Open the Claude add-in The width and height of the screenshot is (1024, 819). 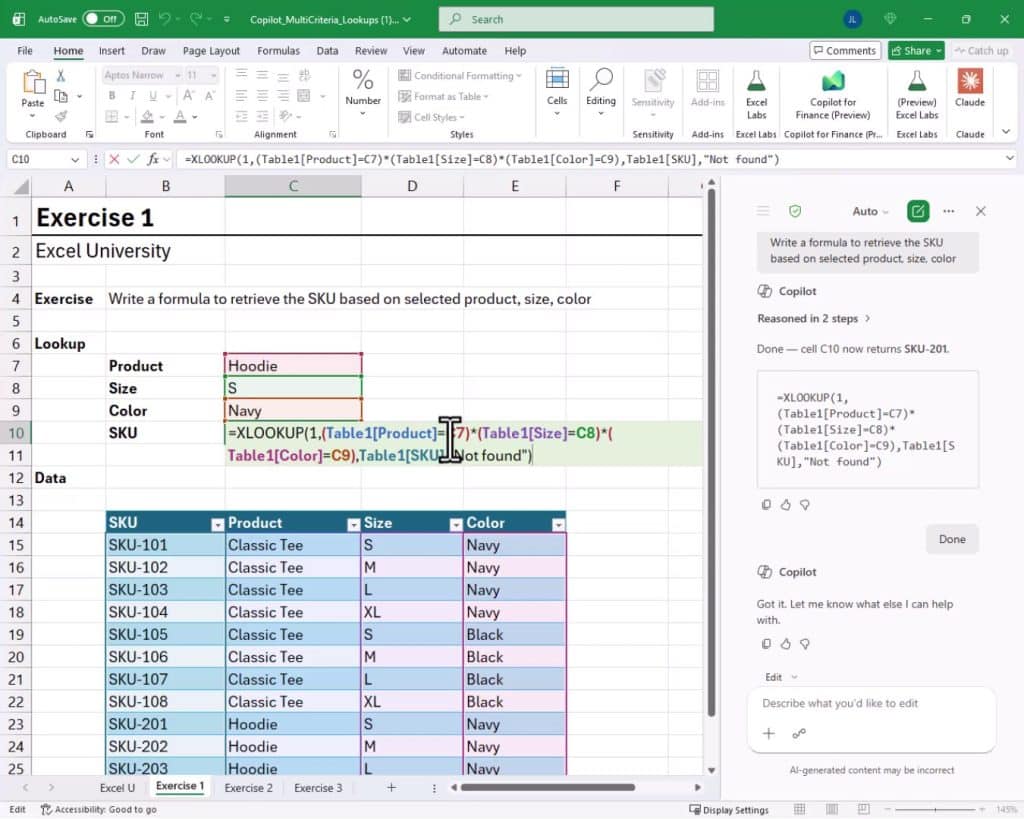(x=970, y=88)
